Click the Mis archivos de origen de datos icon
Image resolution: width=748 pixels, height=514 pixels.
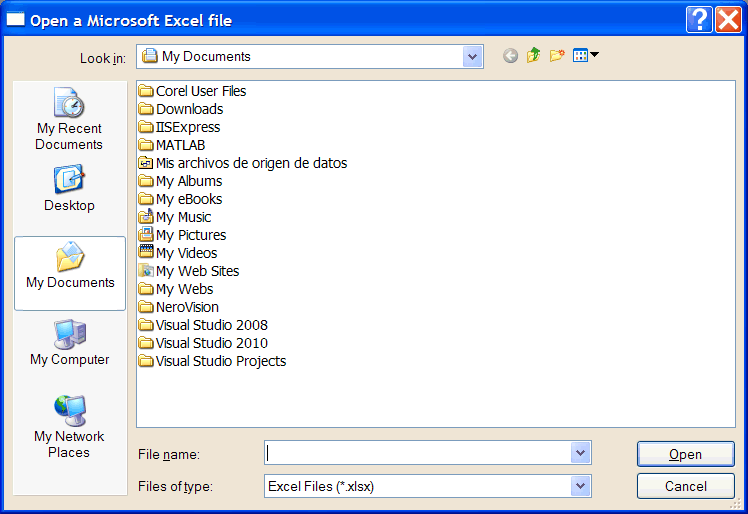146,163
